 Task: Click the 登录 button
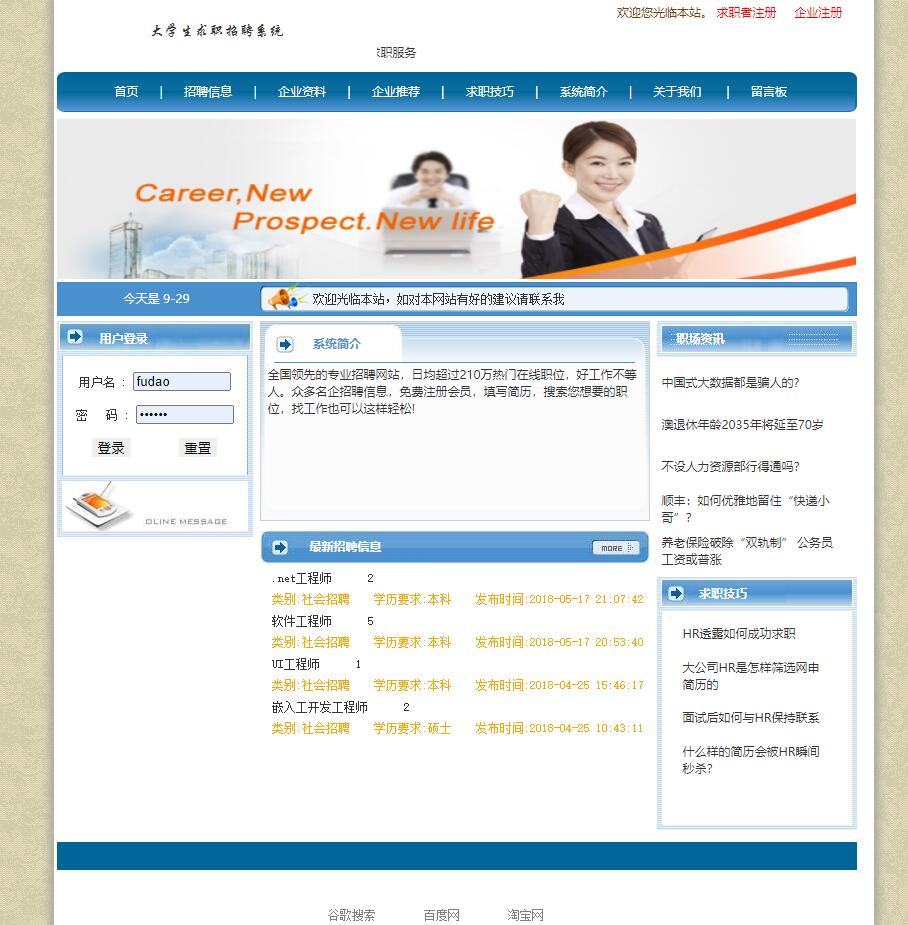[111, 447]
